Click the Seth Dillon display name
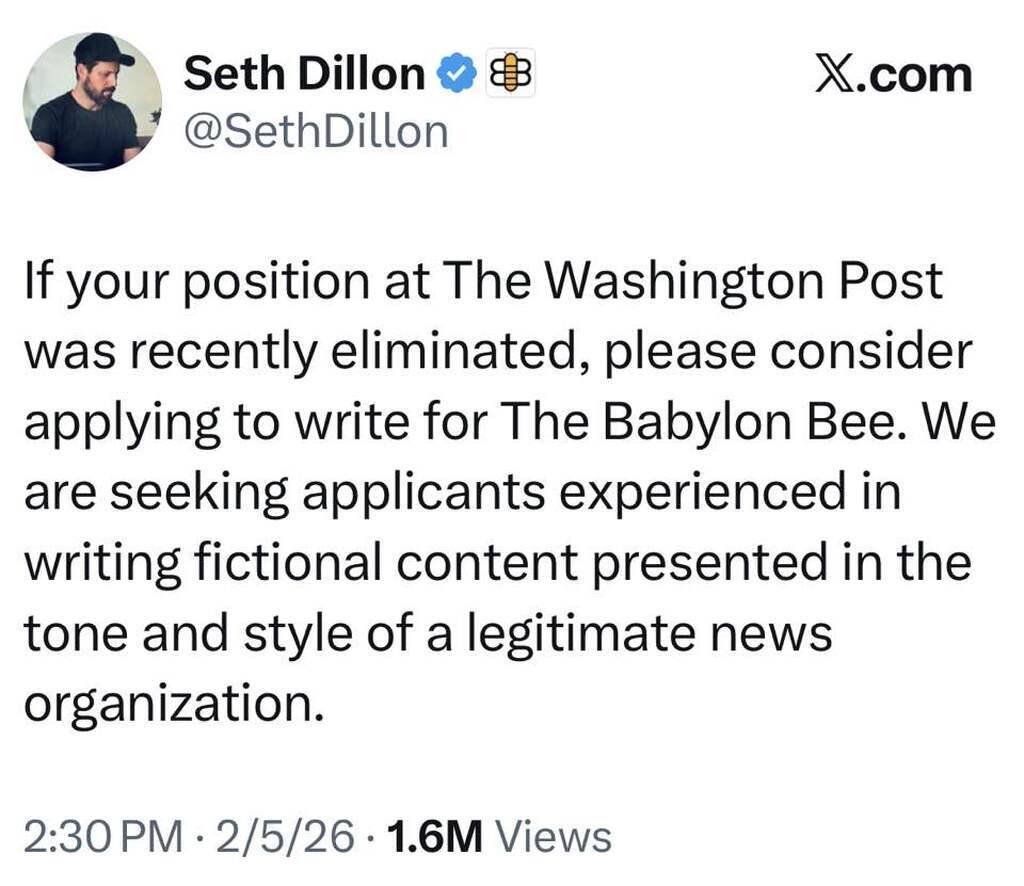Viewport: 1024px width, 886px height. point(304,73)
